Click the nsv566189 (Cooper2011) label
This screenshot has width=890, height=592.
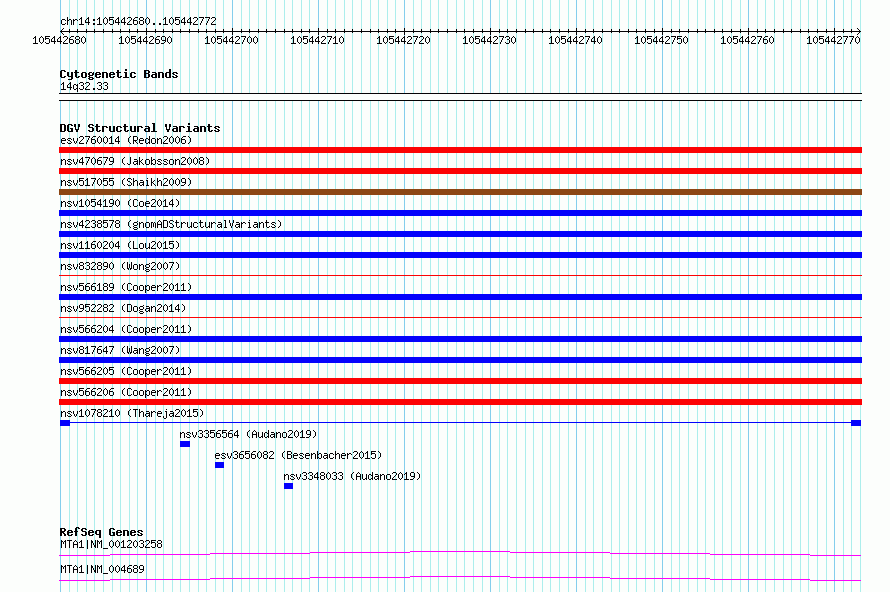(x=126, y=287)
